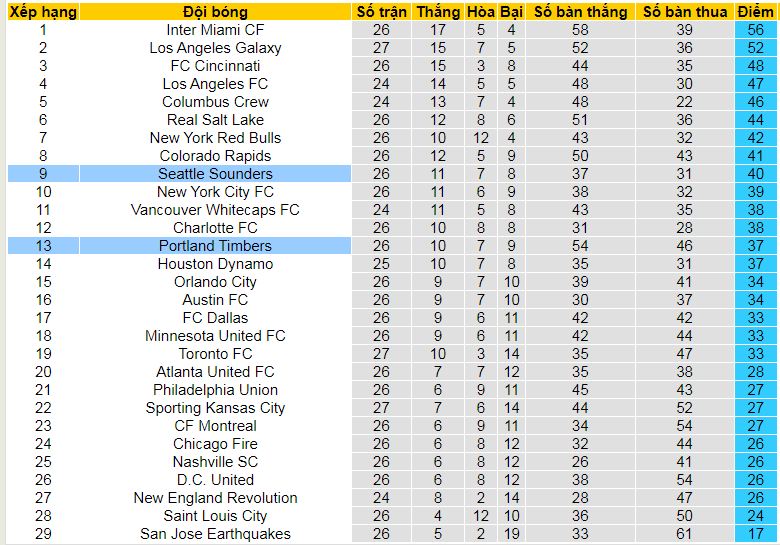Sort by the Số trận column header
The height and width of the screenshot is (545, 780).
[381, 12]
